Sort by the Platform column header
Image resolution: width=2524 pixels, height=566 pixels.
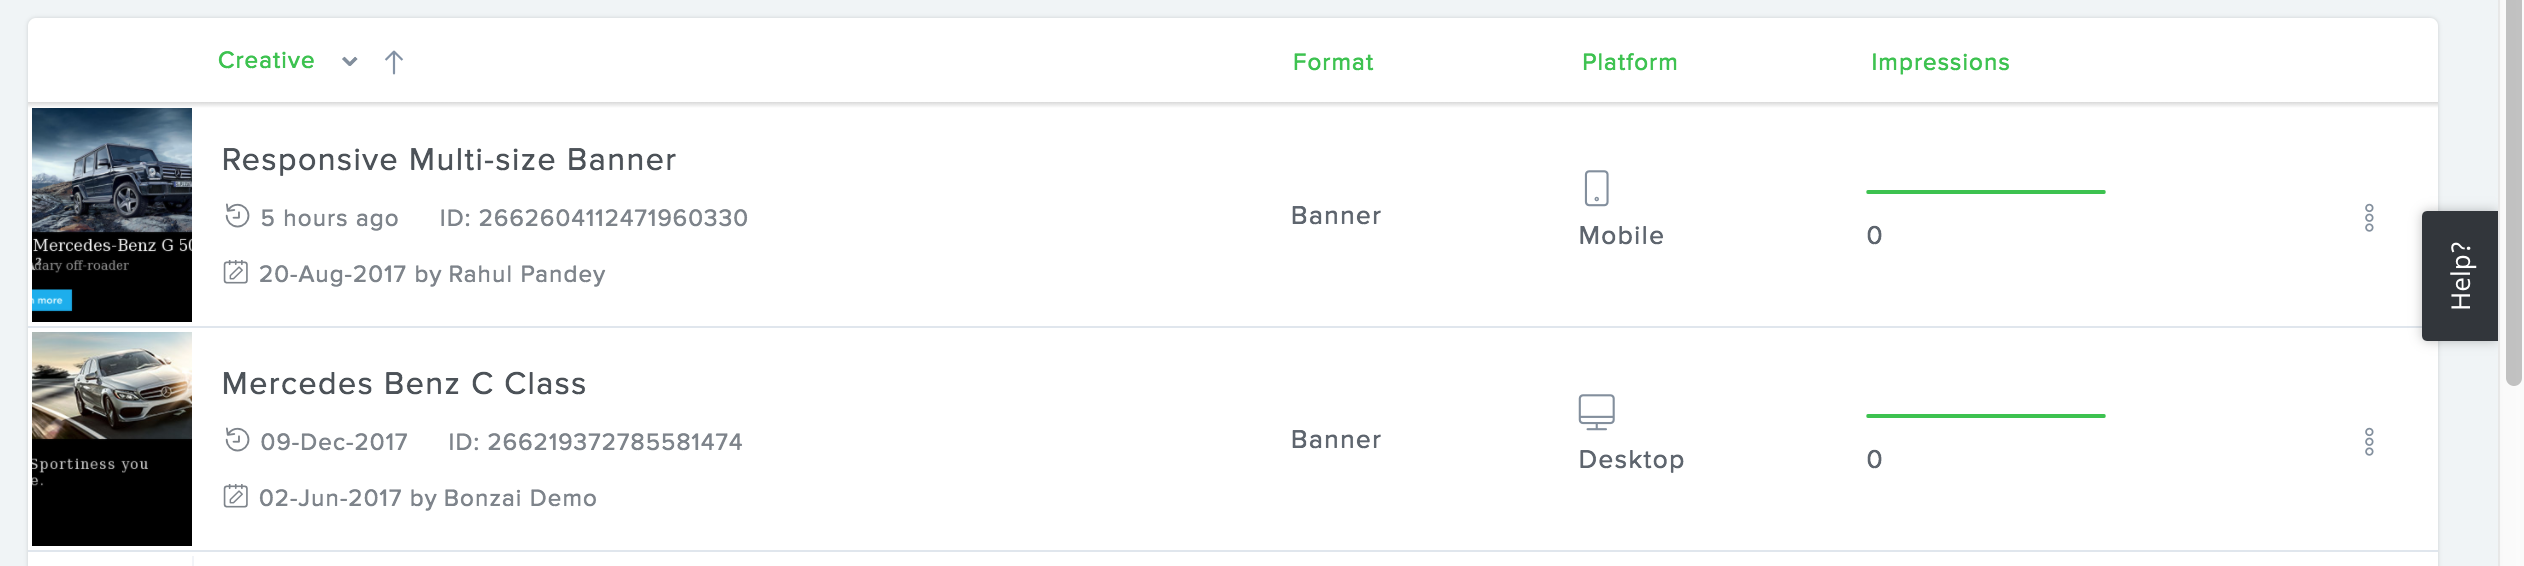pyautogui.click(x=1629, y=62)
